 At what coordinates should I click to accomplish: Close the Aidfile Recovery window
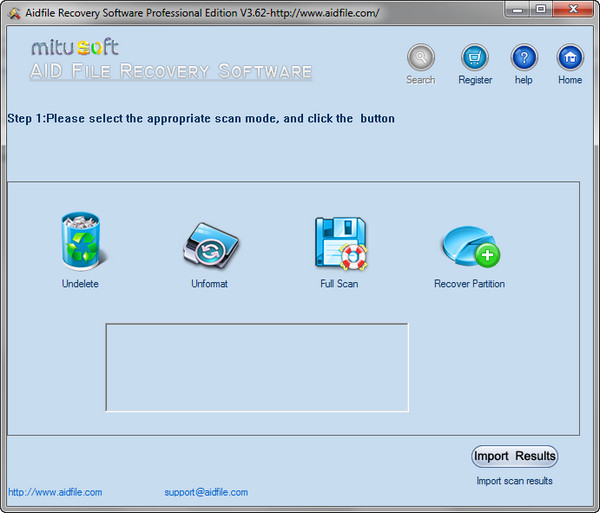coord(573,10)
